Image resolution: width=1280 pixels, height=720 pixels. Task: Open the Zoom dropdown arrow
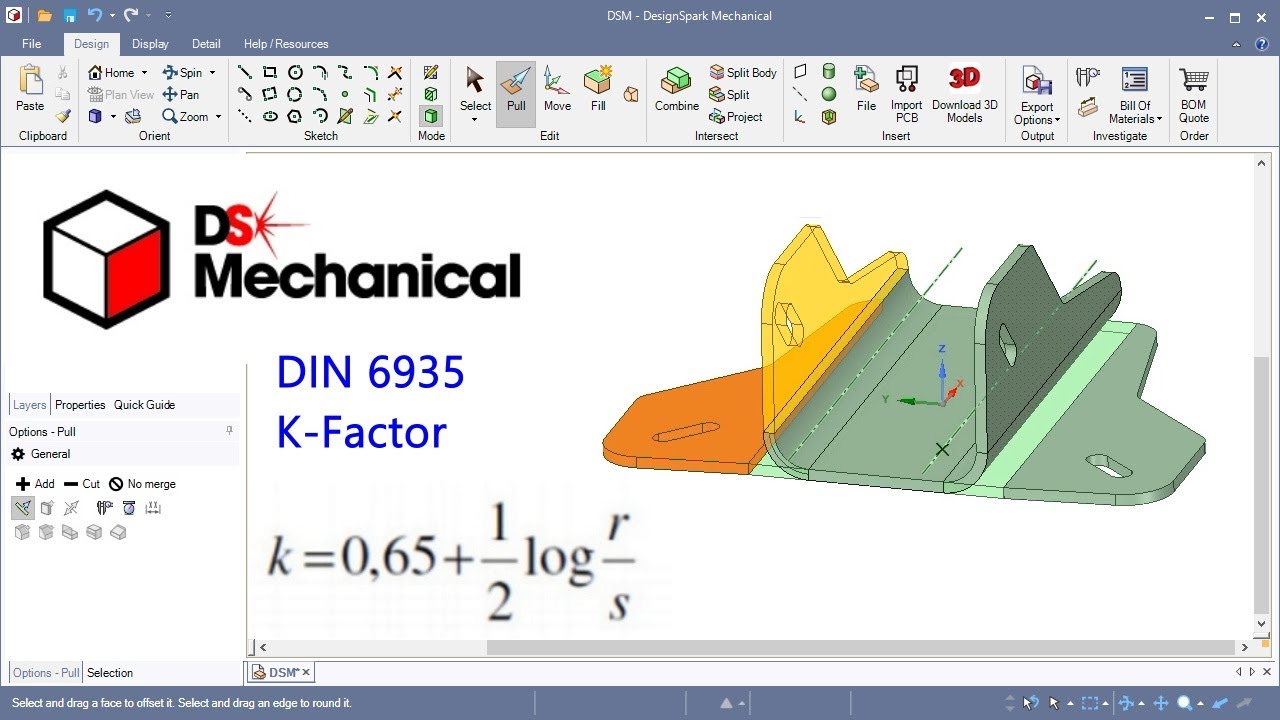tap(218, 117)
